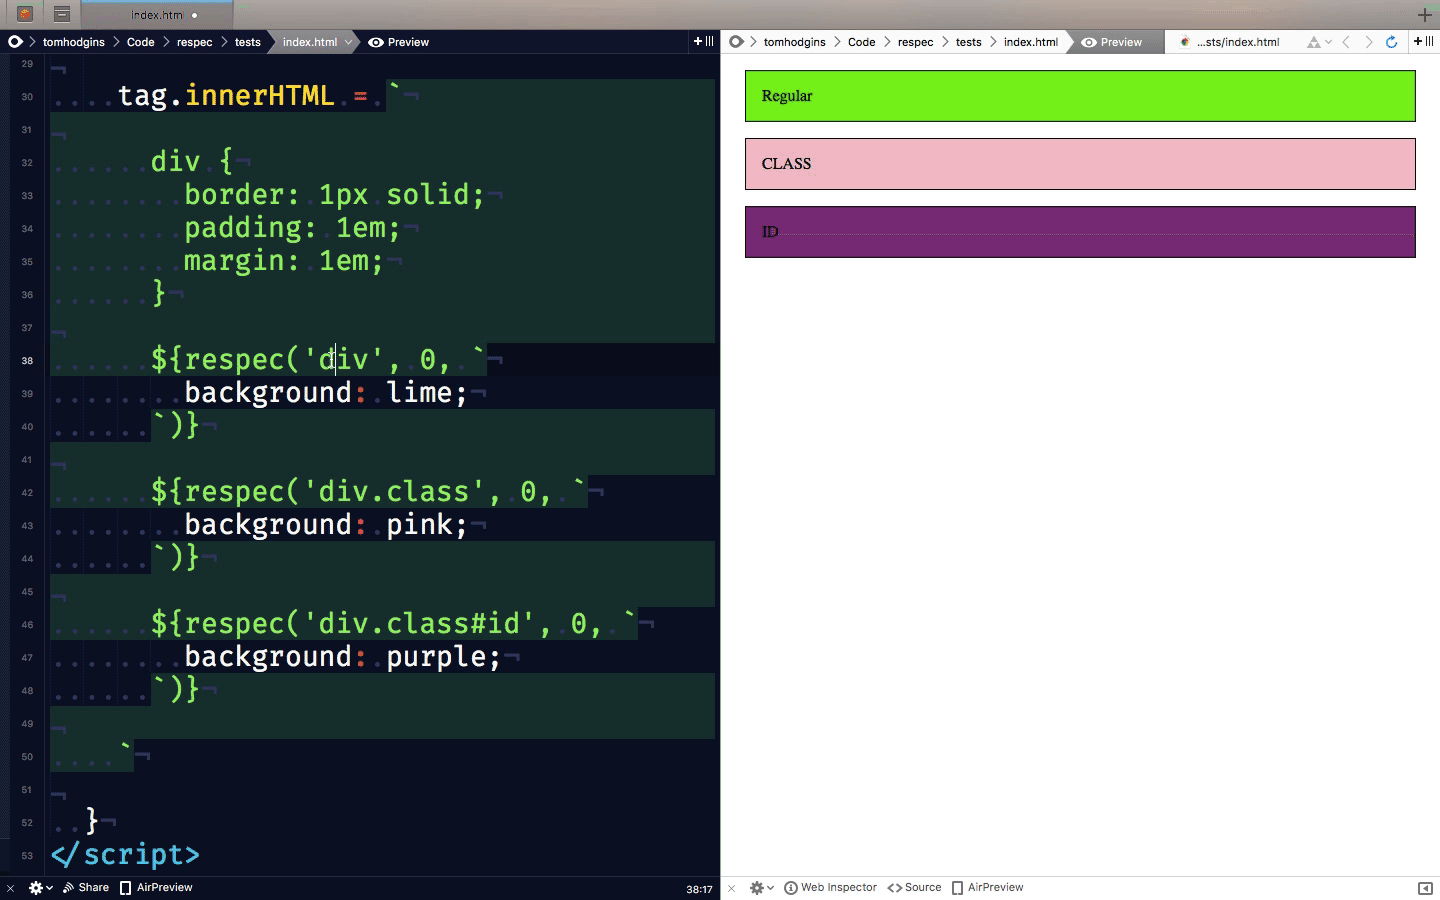Click the add split icon in preview pane
1440x900 pixels.
(1424, 42)
